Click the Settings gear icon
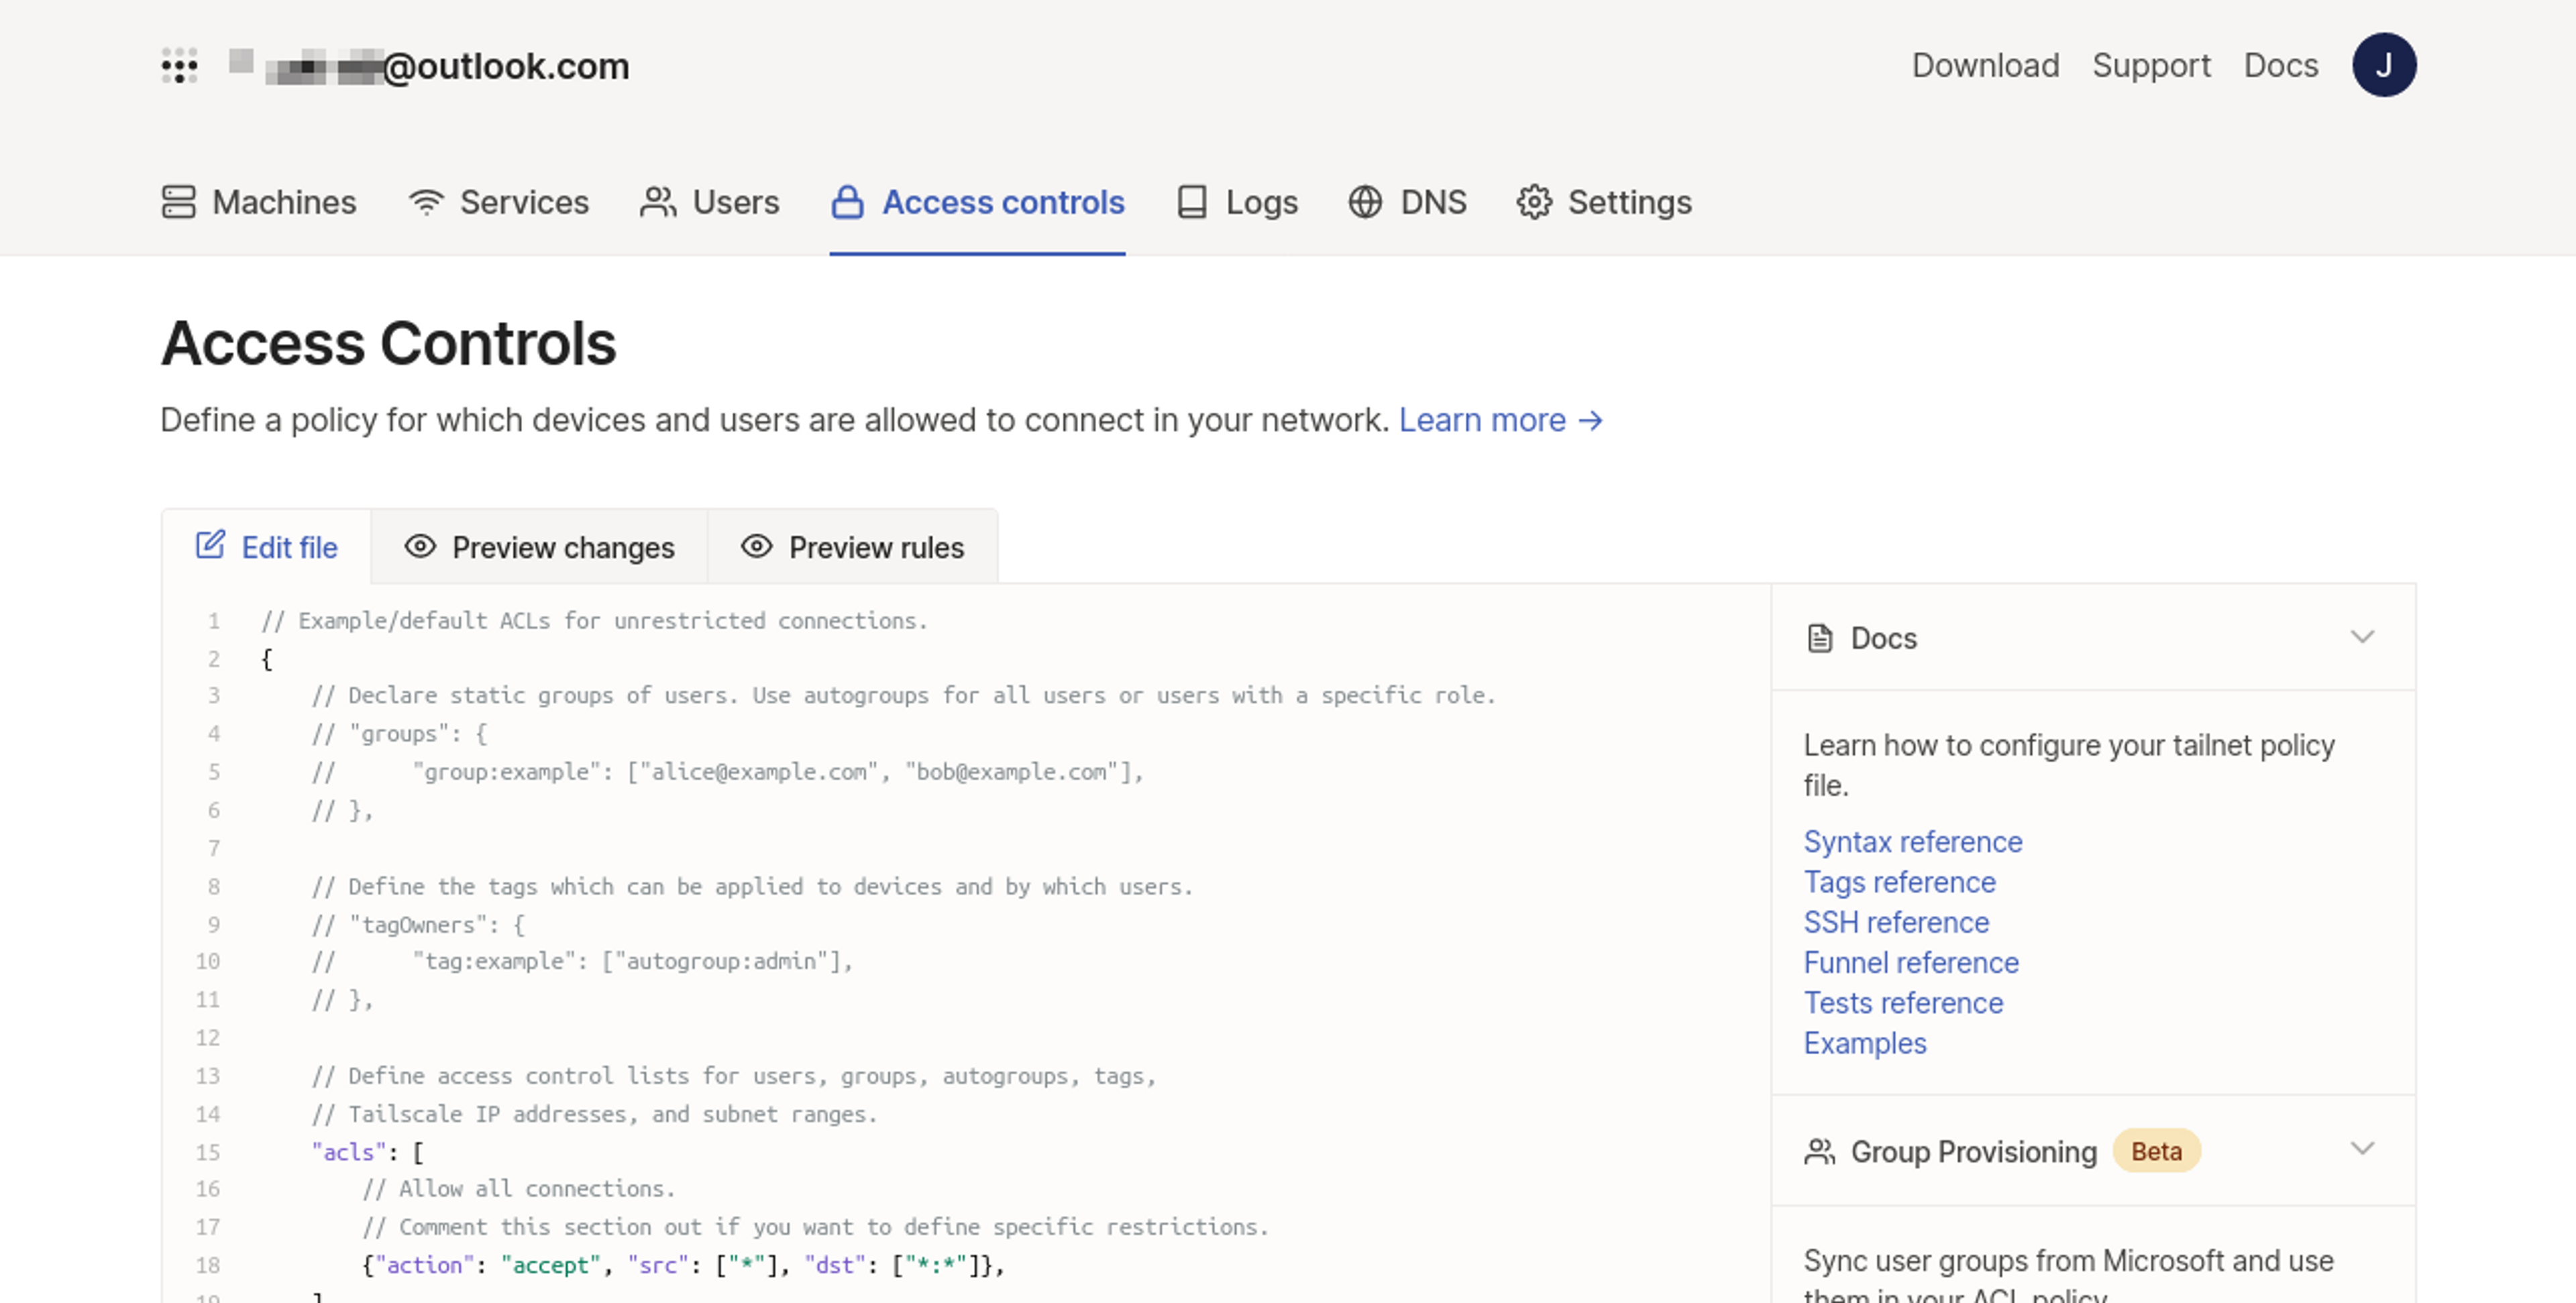 (x=1533, y=202)
